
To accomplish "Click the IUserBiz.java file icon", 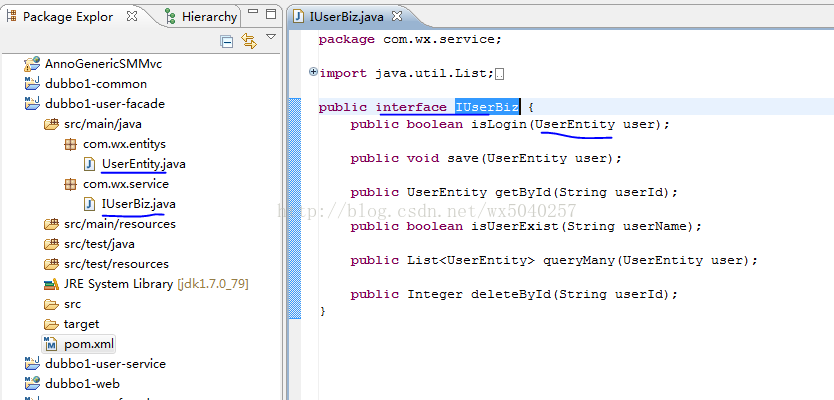I will 89,204.
